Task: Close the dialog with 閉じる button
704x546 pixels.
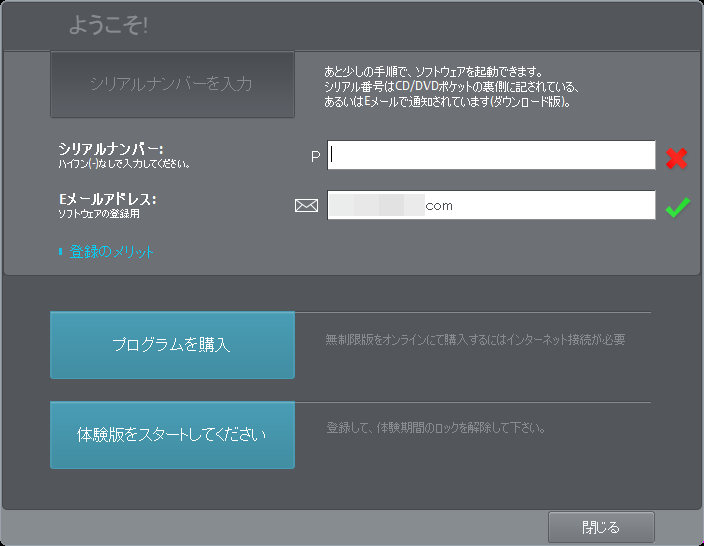Action: tap(601, 527)
